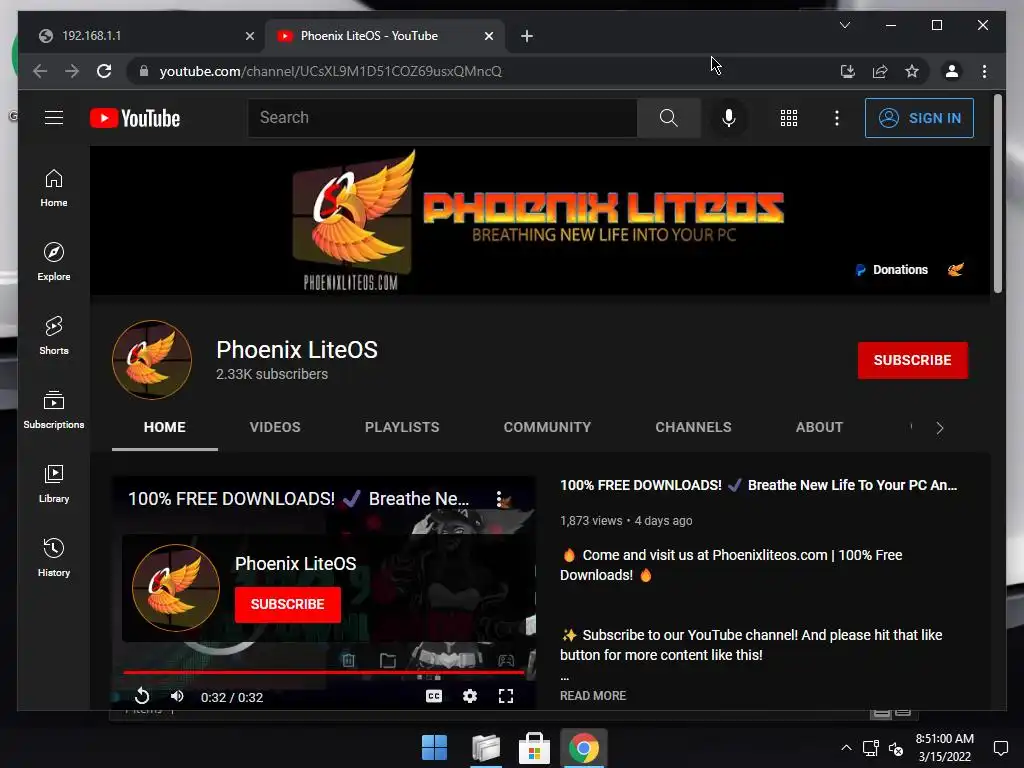Open Explore in the sidebar
1024x768 pixels.
coord(54,262)
